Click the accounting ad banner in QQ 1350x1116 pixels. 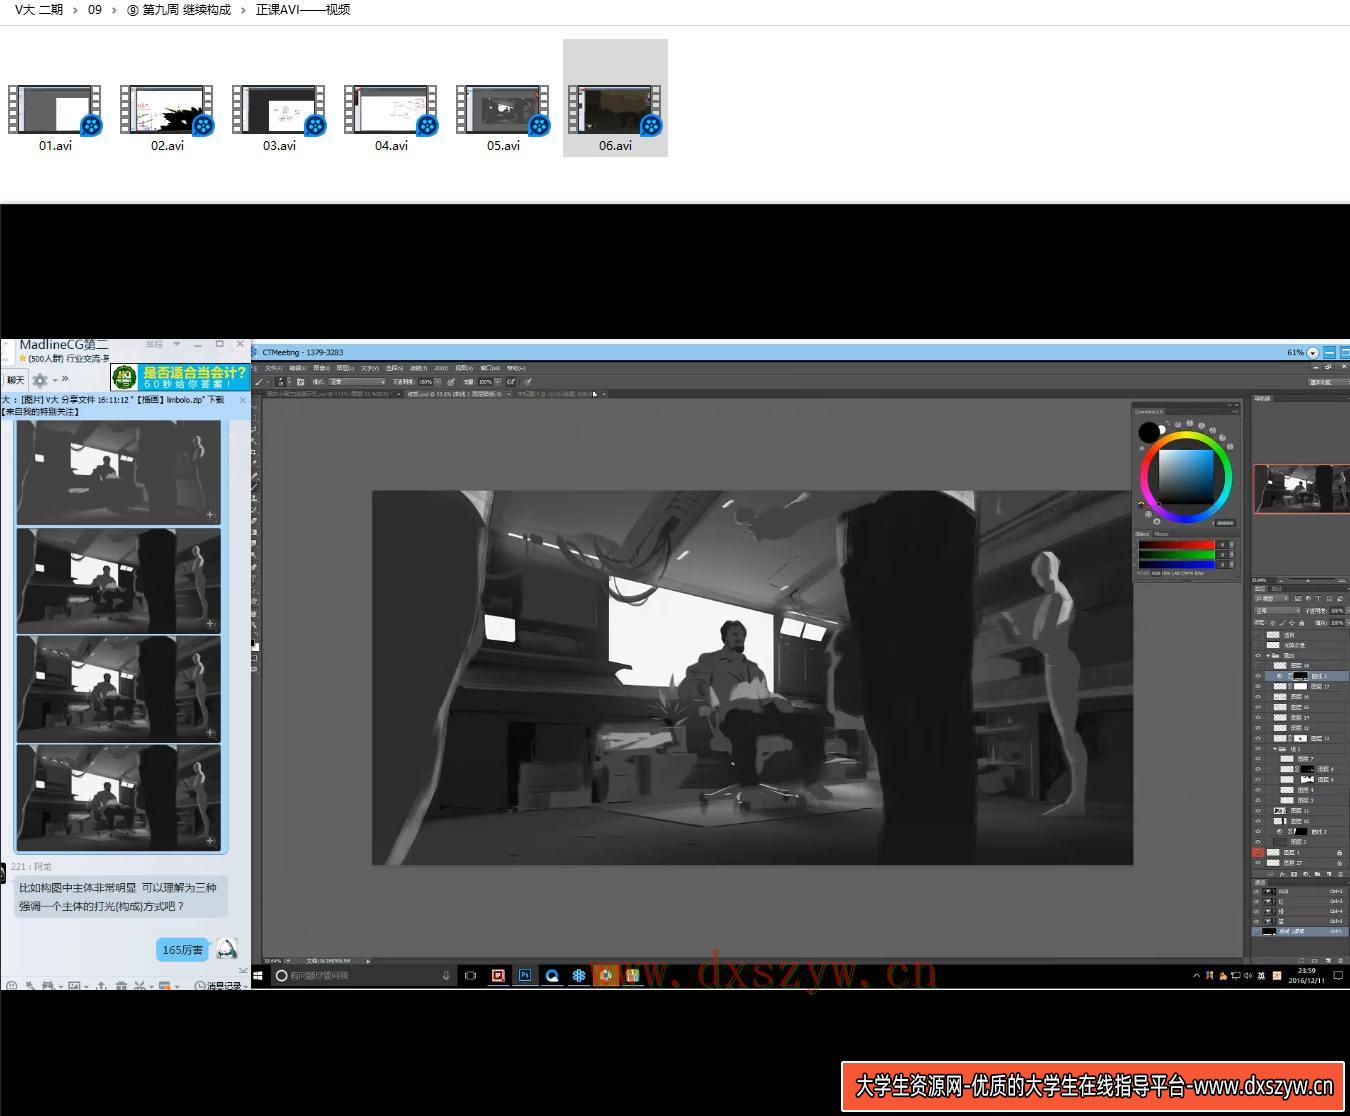tap(180, 377)
